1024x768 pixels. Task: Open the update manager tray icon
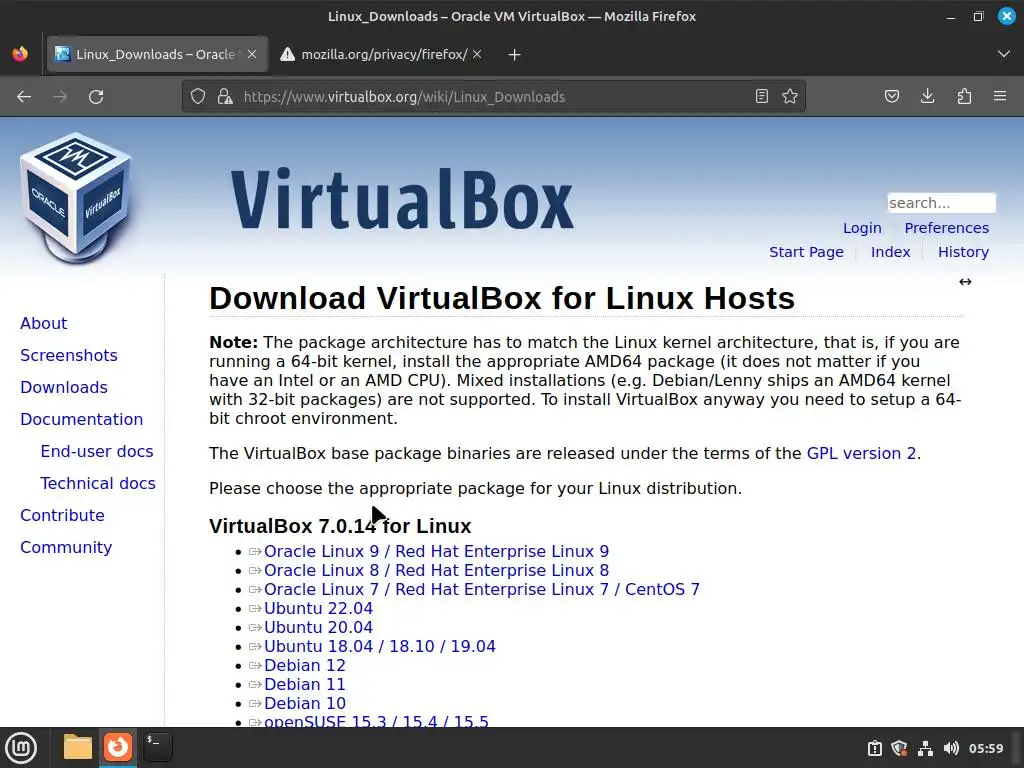coord(874,748)
